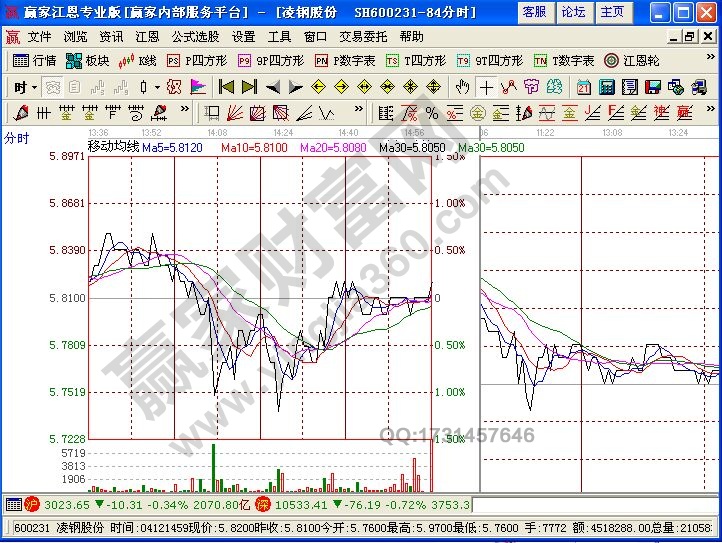Click the 论坛 forum button
Image resolution: width=722 pixels, height=543 pixels.
573,12
